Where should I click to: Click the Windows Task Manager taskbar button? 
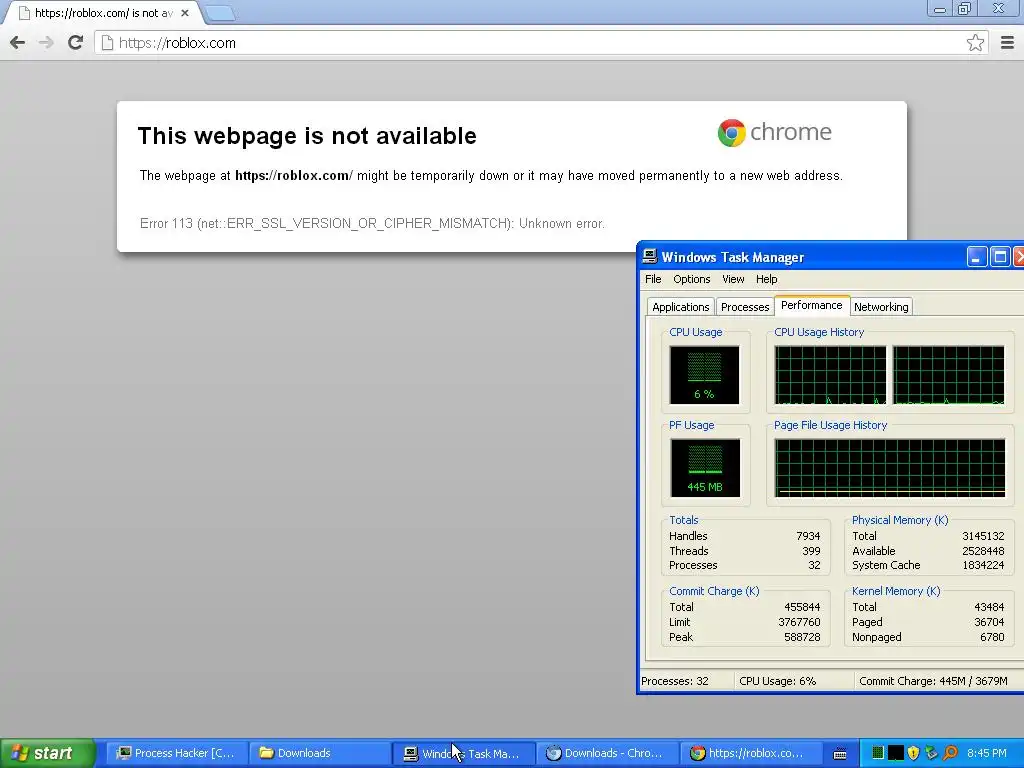click(464, 753)
